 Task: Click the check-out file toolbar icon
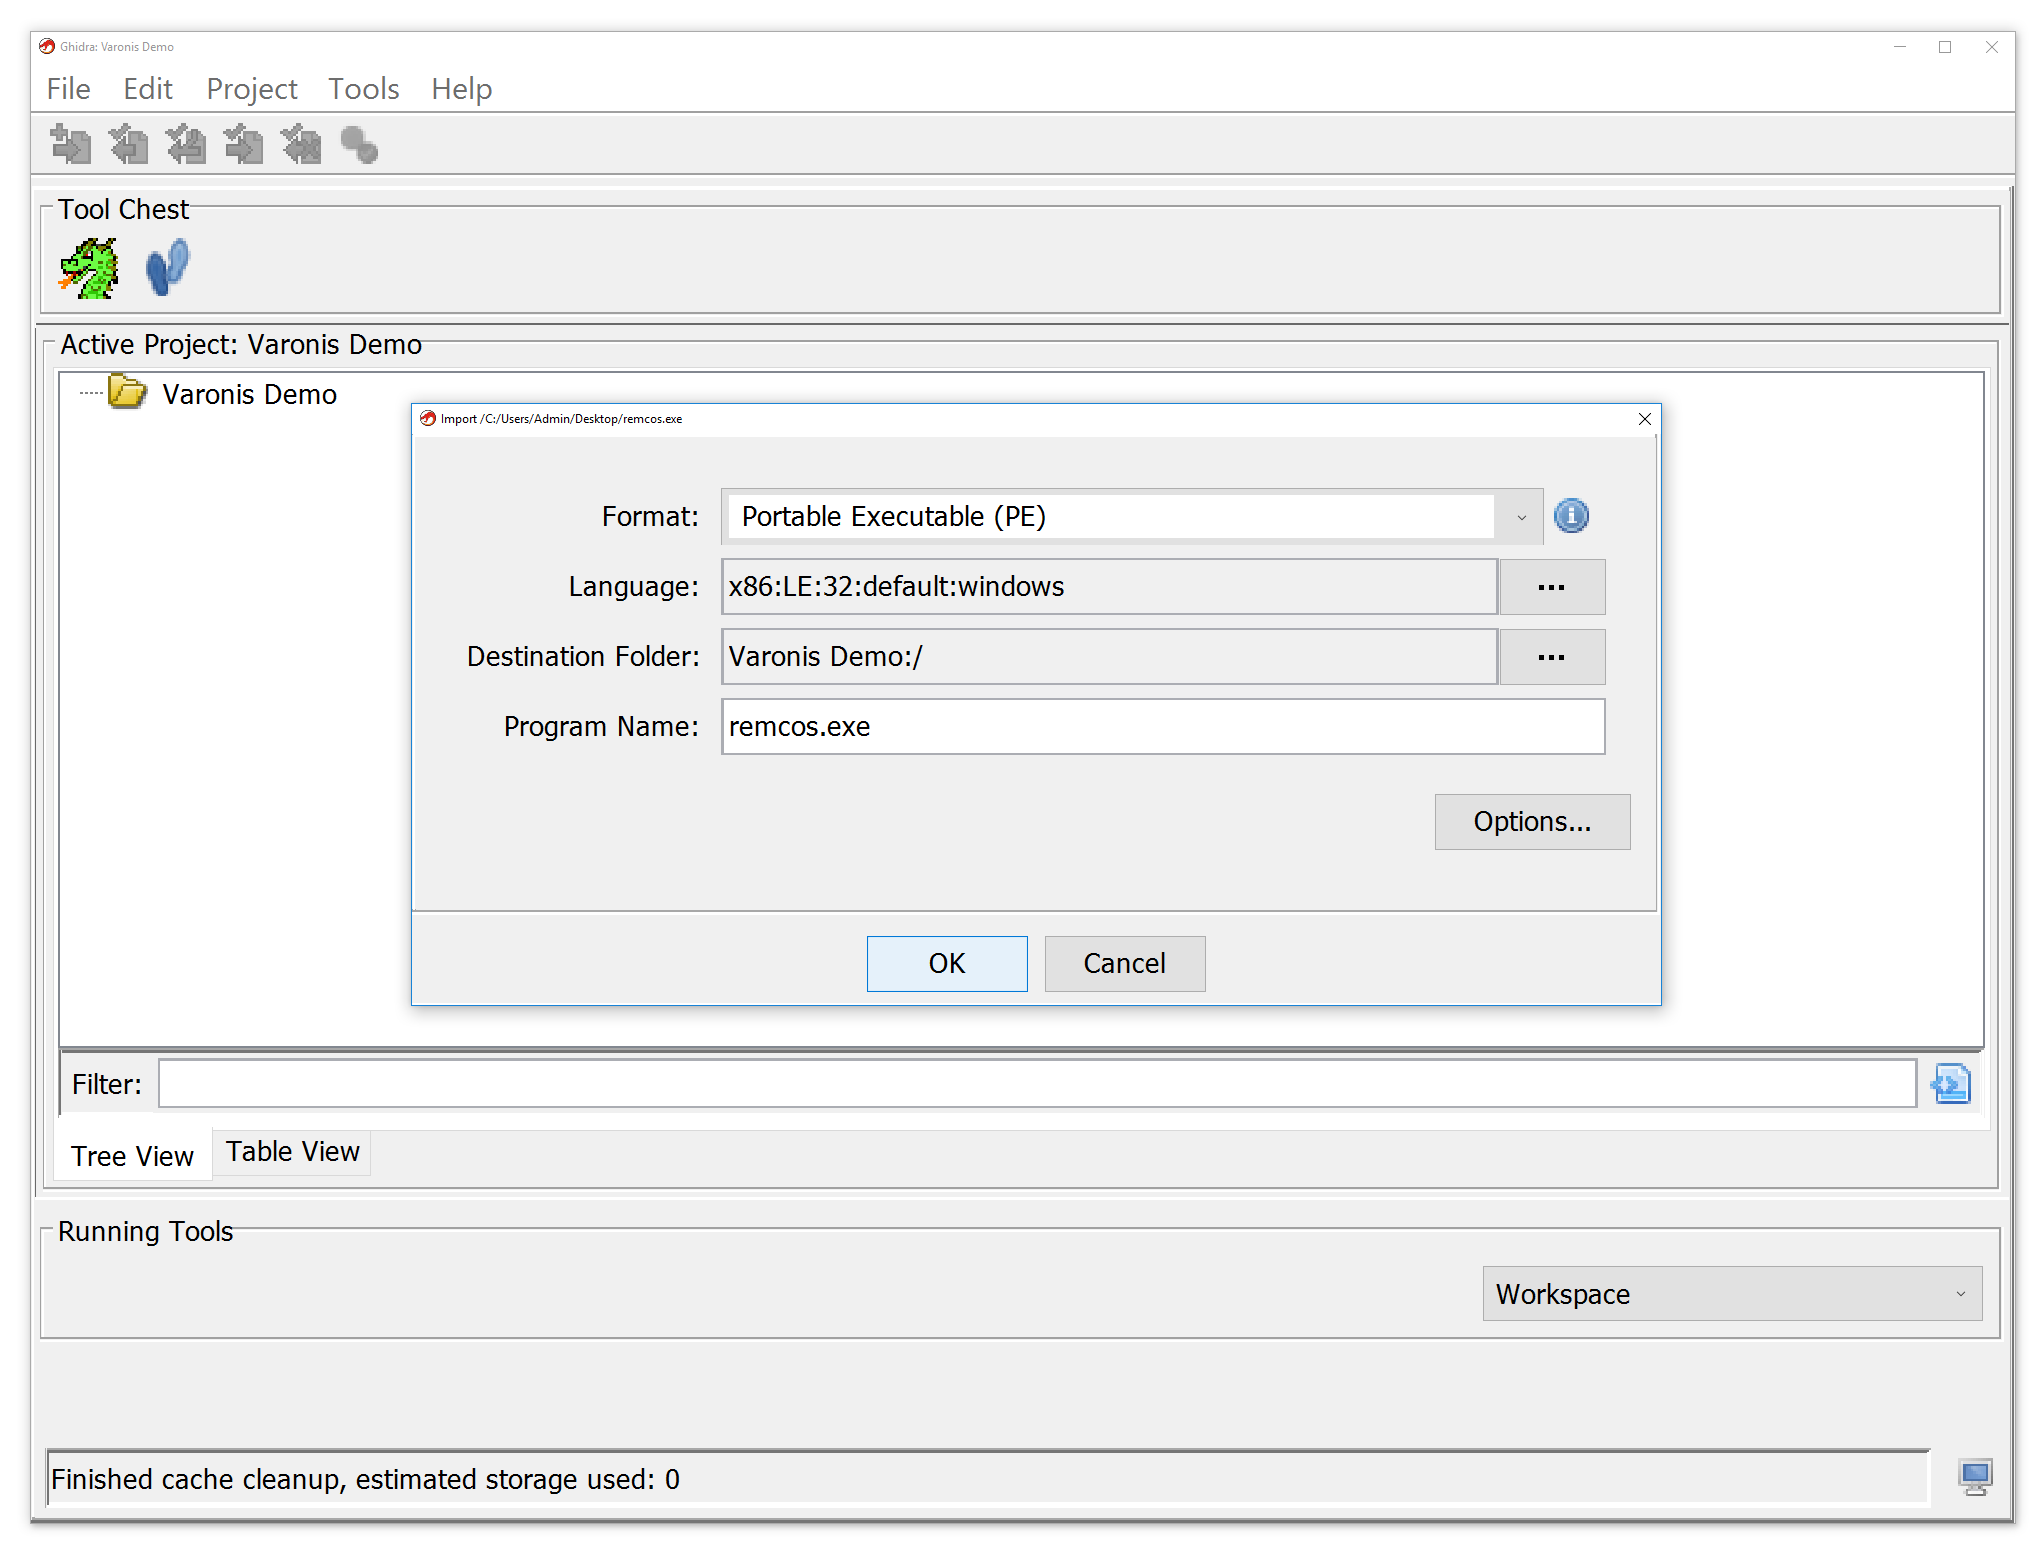pyautogui.click(x=127, y=144)
